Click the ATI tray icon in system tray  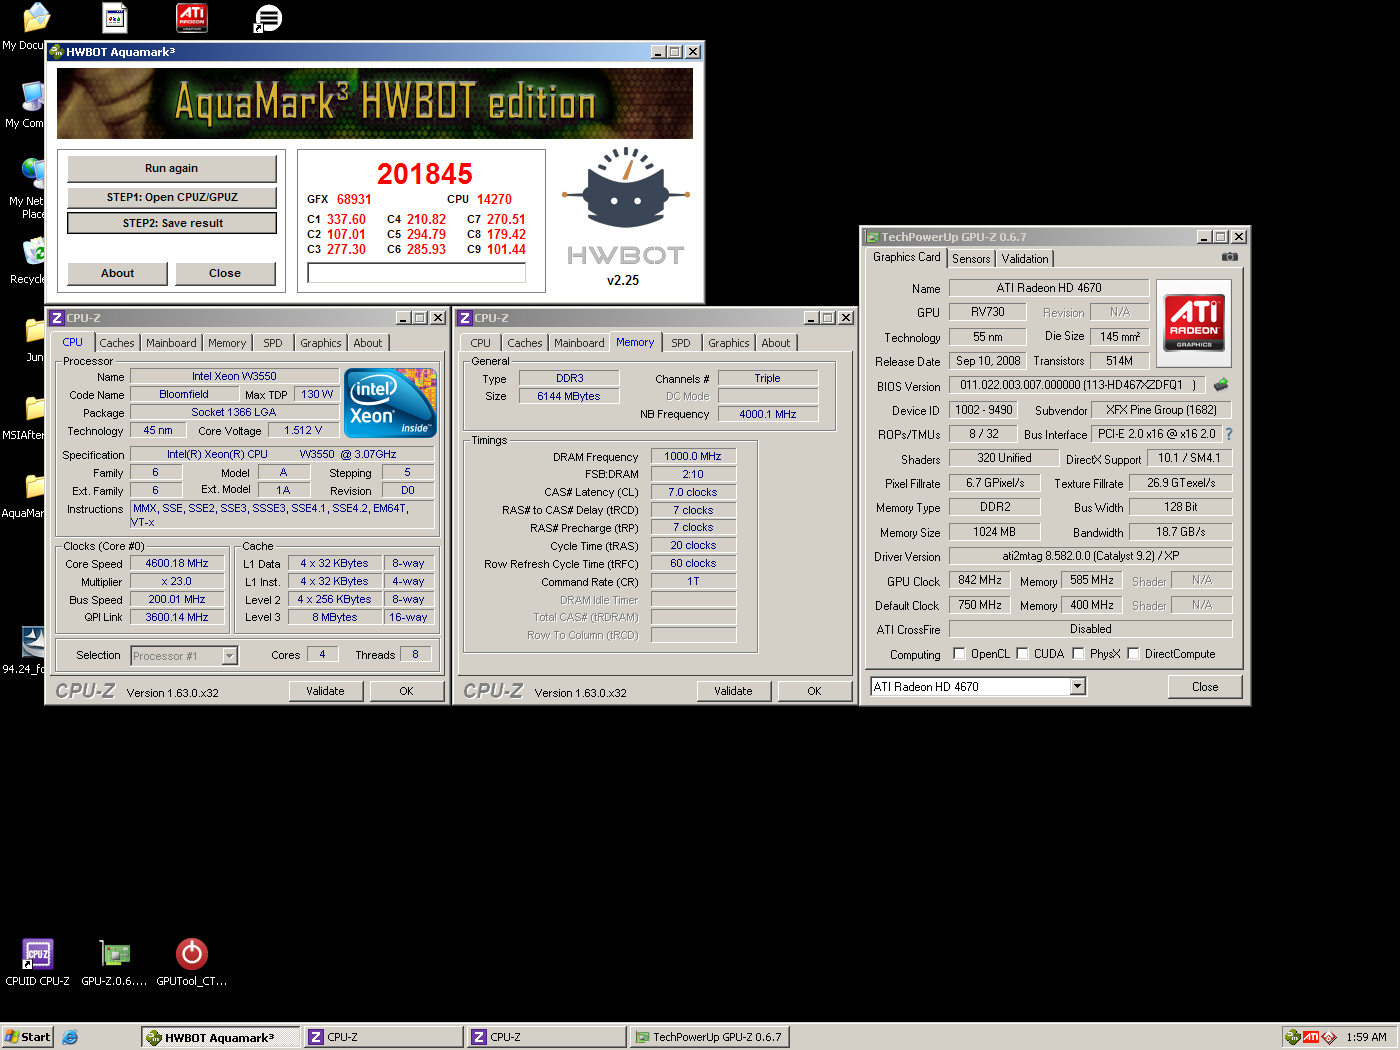click(1311, 1037)
